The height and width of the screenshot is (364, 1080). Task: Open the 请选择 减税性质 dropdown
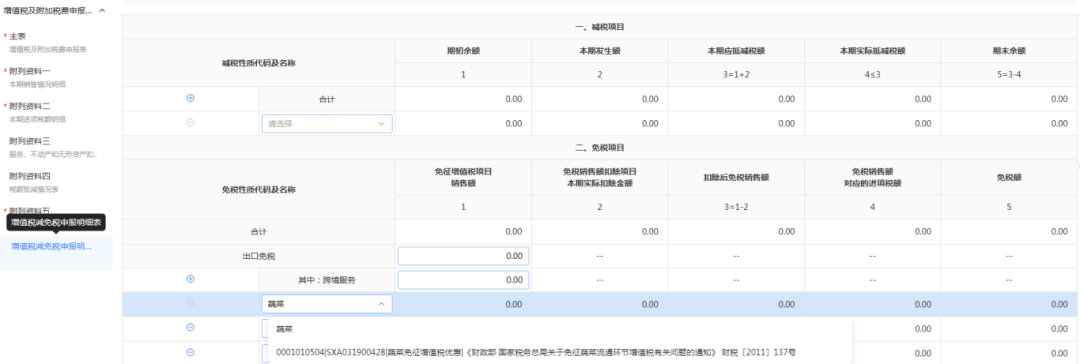tap(327, 124)
